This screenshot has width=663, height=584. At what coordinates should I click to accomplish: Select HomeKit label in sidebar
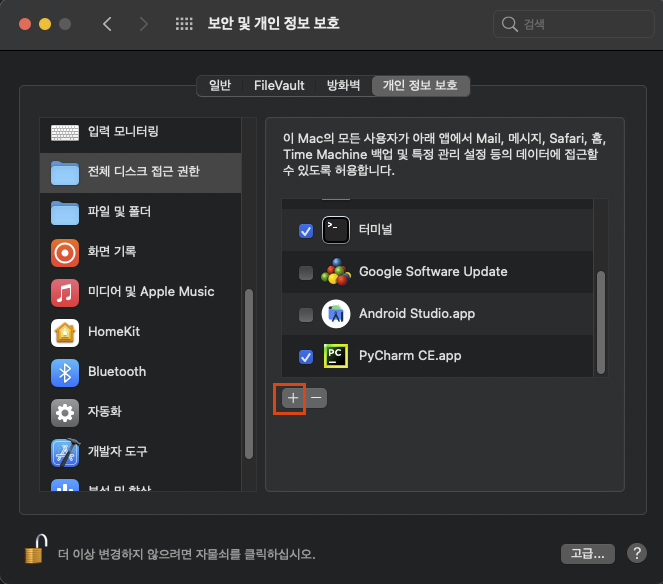point(114,332)
